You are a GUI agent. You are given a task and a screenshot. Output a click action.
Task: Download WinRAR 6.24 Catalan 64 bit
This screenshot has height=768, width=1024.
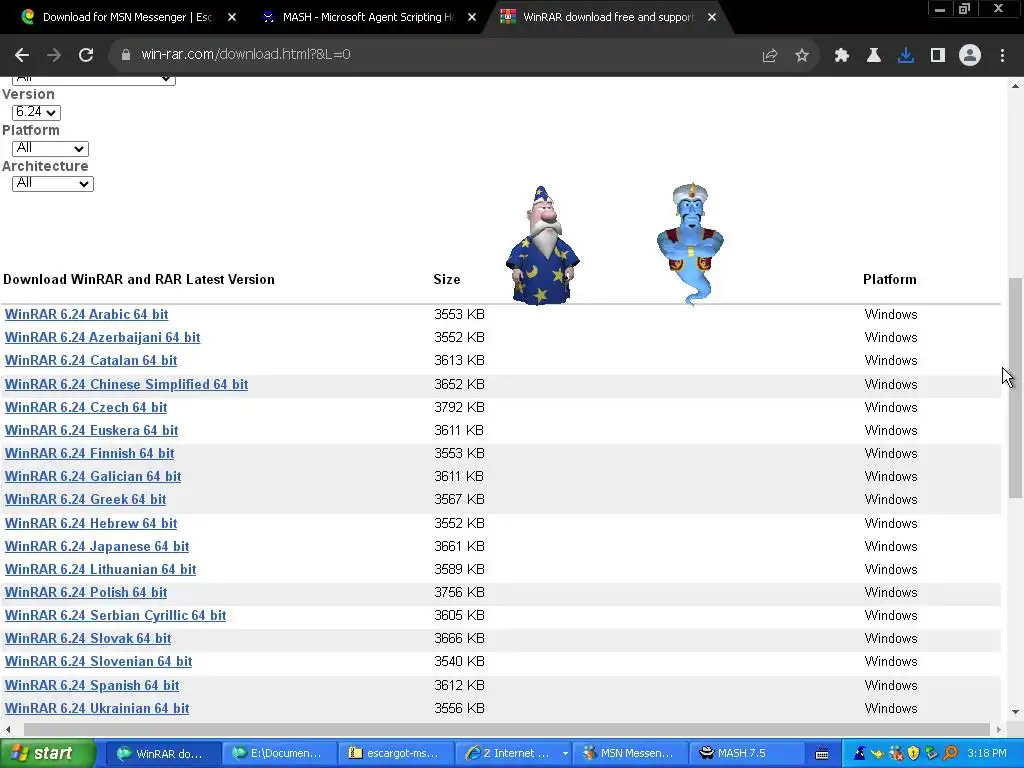pyautogui.click(x=91, y=360)
